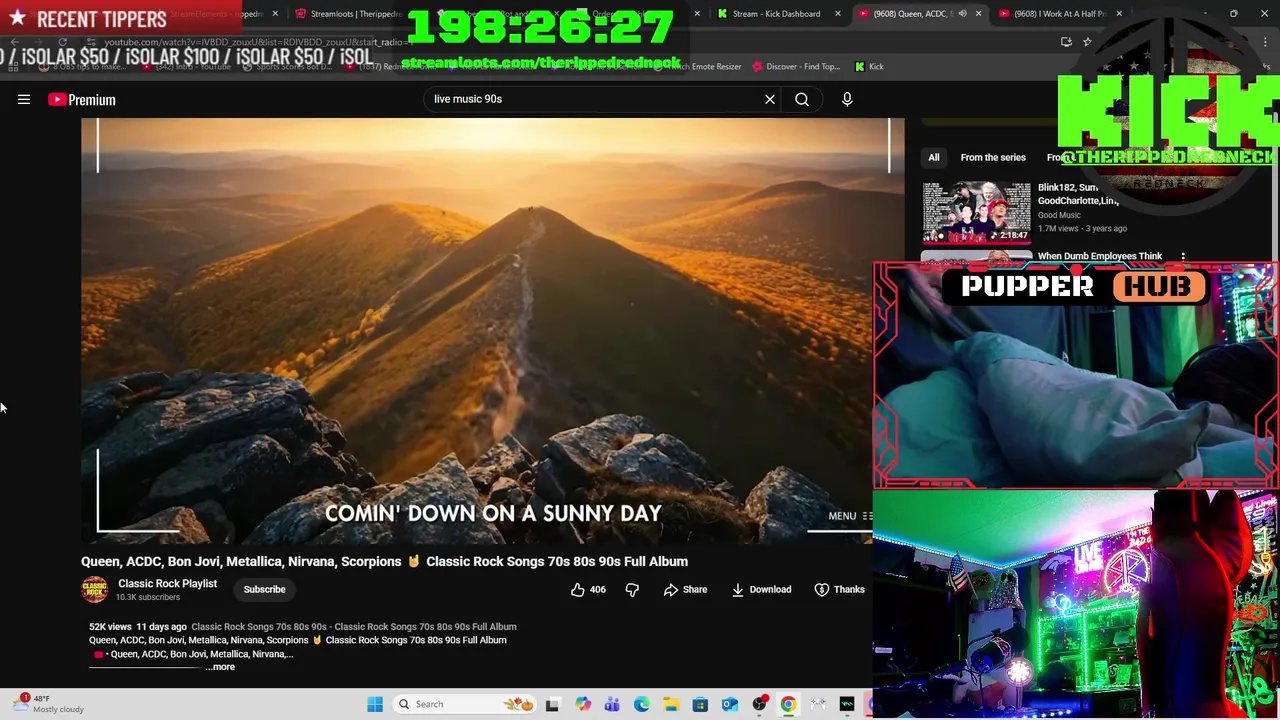Open OBS Studio from the taskbar
The image size is (1280, 720).
pos(760,704)
